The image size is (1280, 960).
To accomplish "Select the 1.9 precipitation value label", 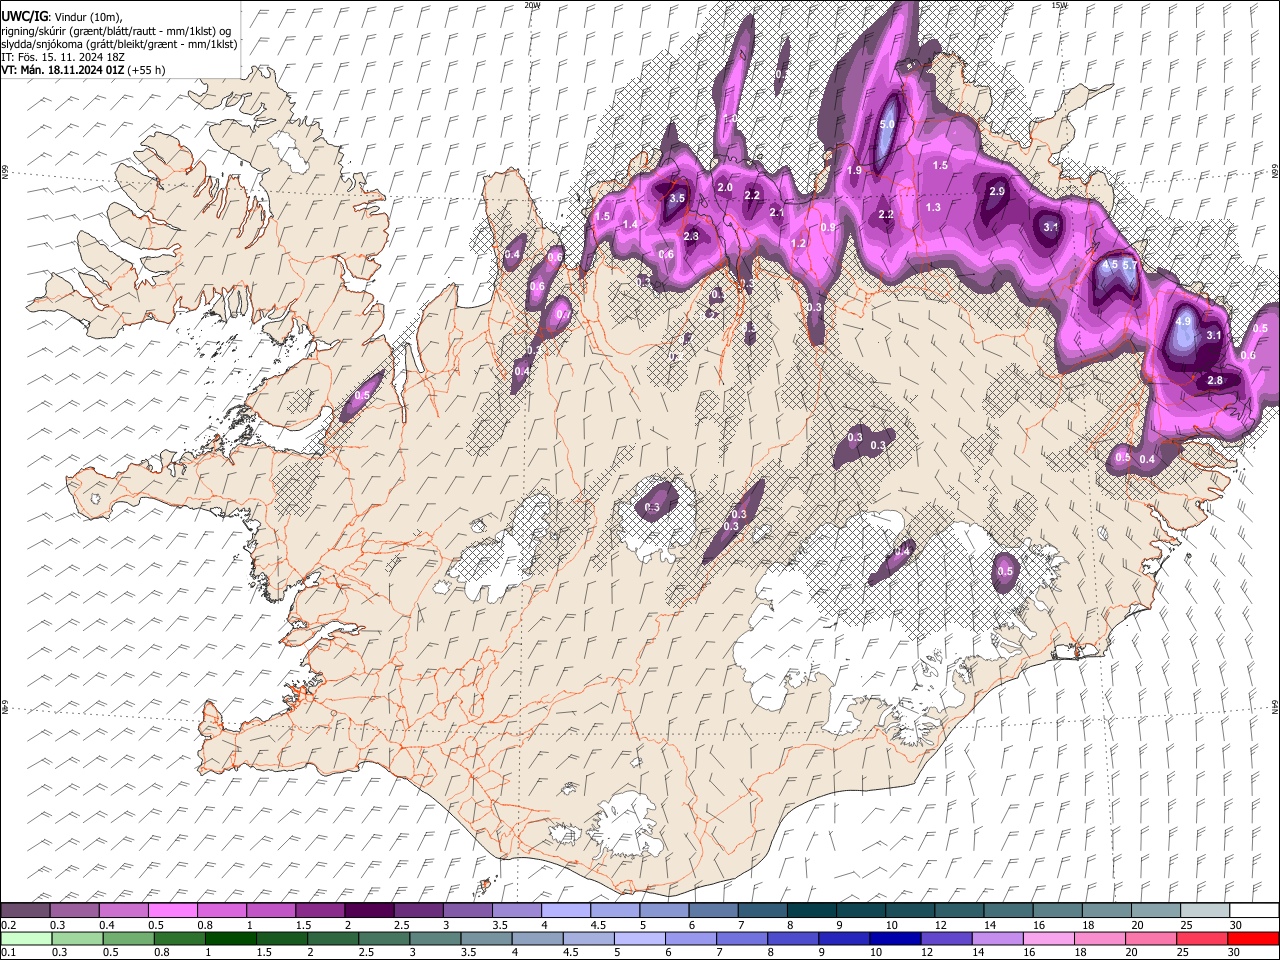I will (x=854, y=171).
